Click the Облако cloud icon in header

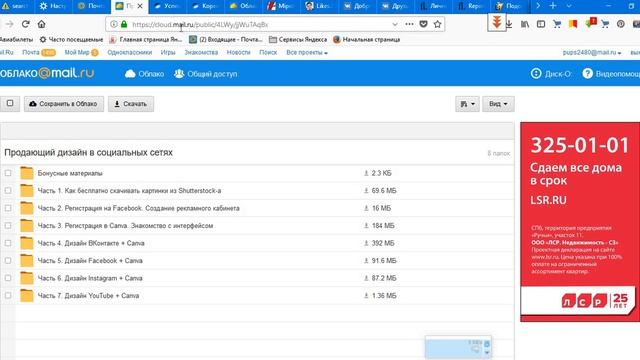click(x=130, y=74)
